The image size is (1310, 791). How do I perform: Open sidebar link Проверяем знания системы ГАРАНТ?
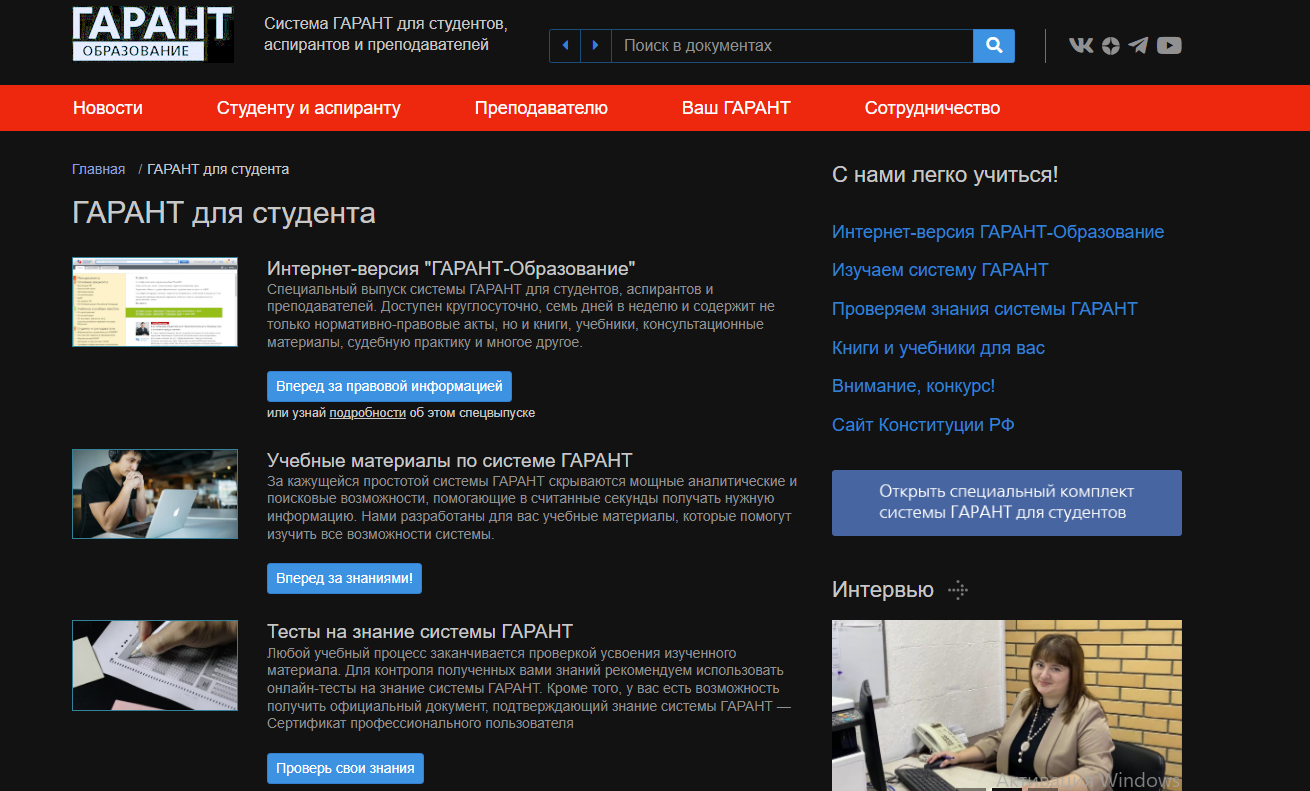point(985,309)
